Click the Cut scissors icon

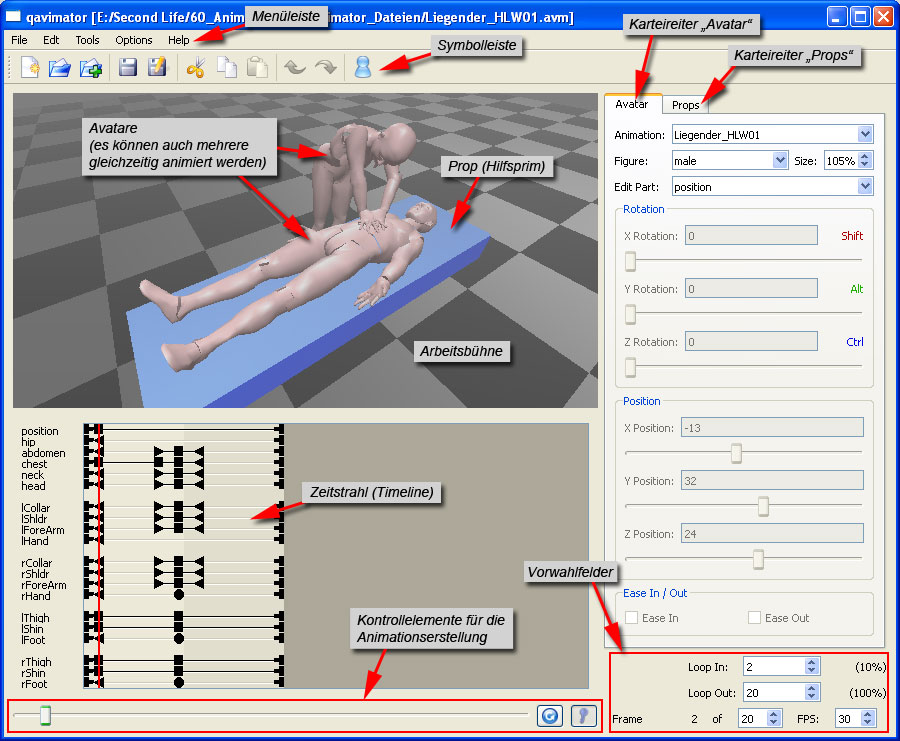tap(196, 67)
